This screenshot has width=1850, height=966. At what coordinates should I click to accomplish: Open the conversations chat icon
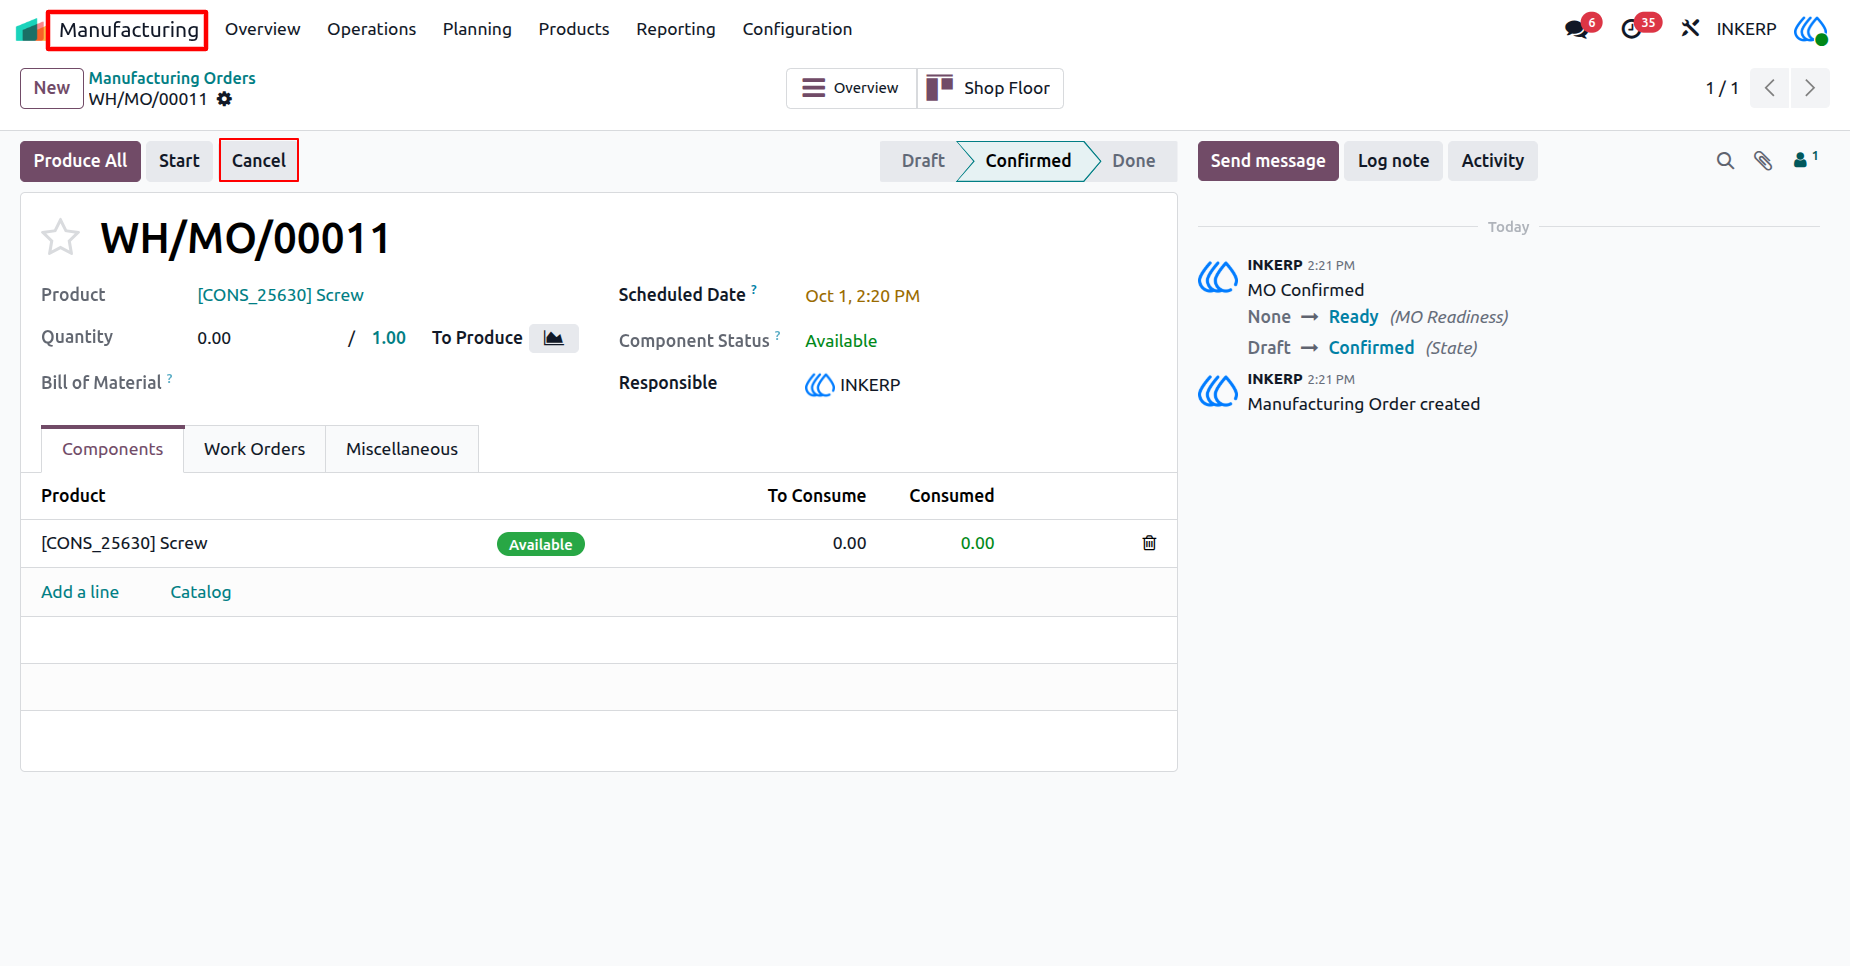click(1577, 29)
